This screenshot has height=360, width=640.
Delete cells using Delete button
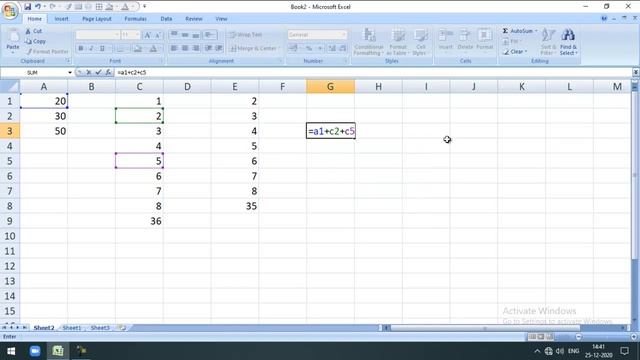[465, 40]
